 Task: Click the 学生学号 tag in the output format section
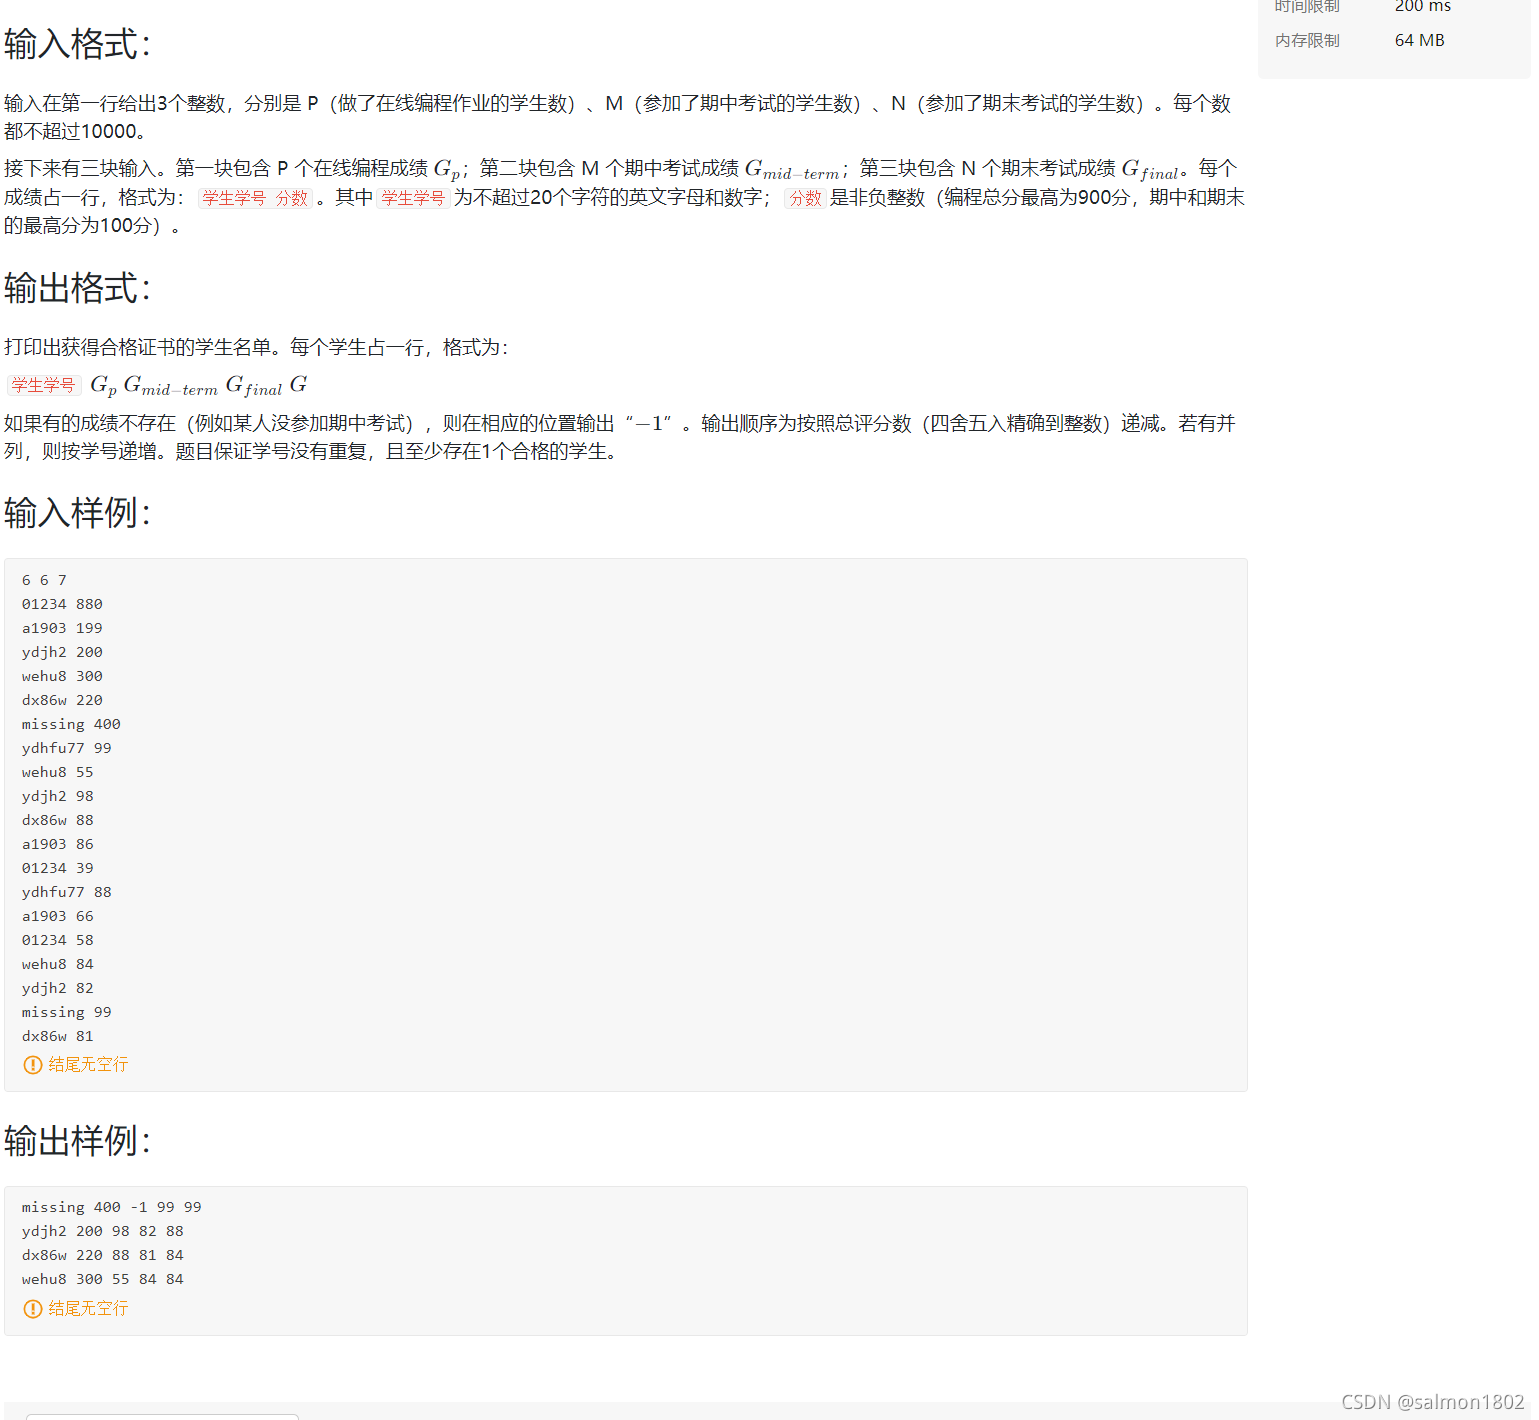(x=43, y=384)
